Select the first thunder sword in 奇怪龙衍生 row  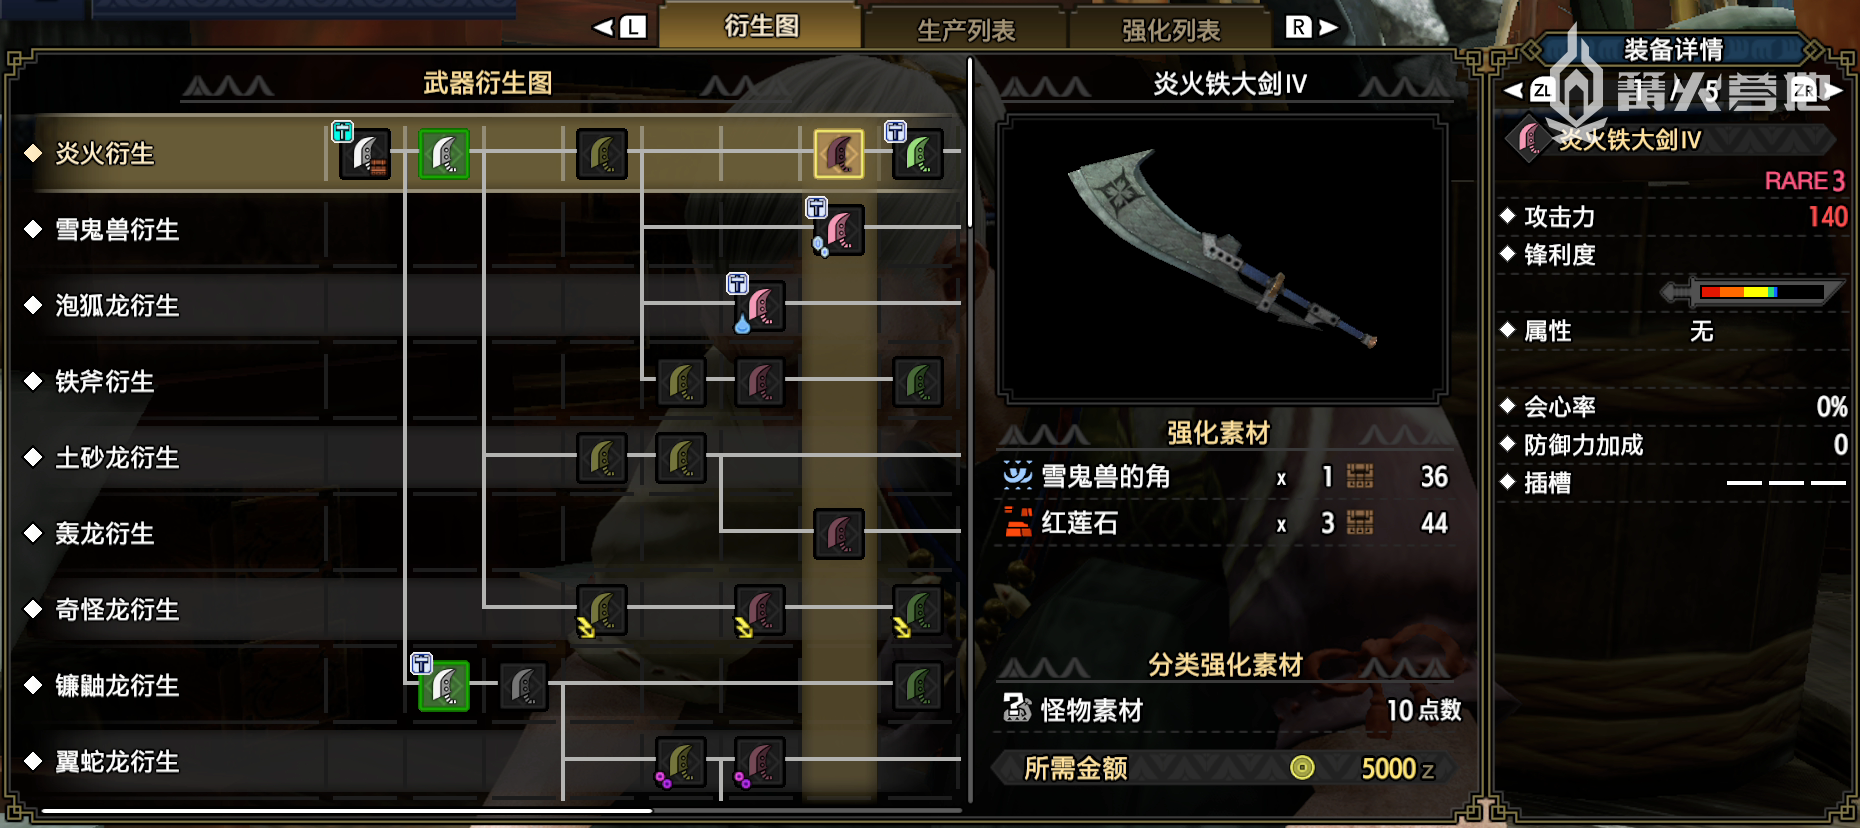click(x=602, y=610)
